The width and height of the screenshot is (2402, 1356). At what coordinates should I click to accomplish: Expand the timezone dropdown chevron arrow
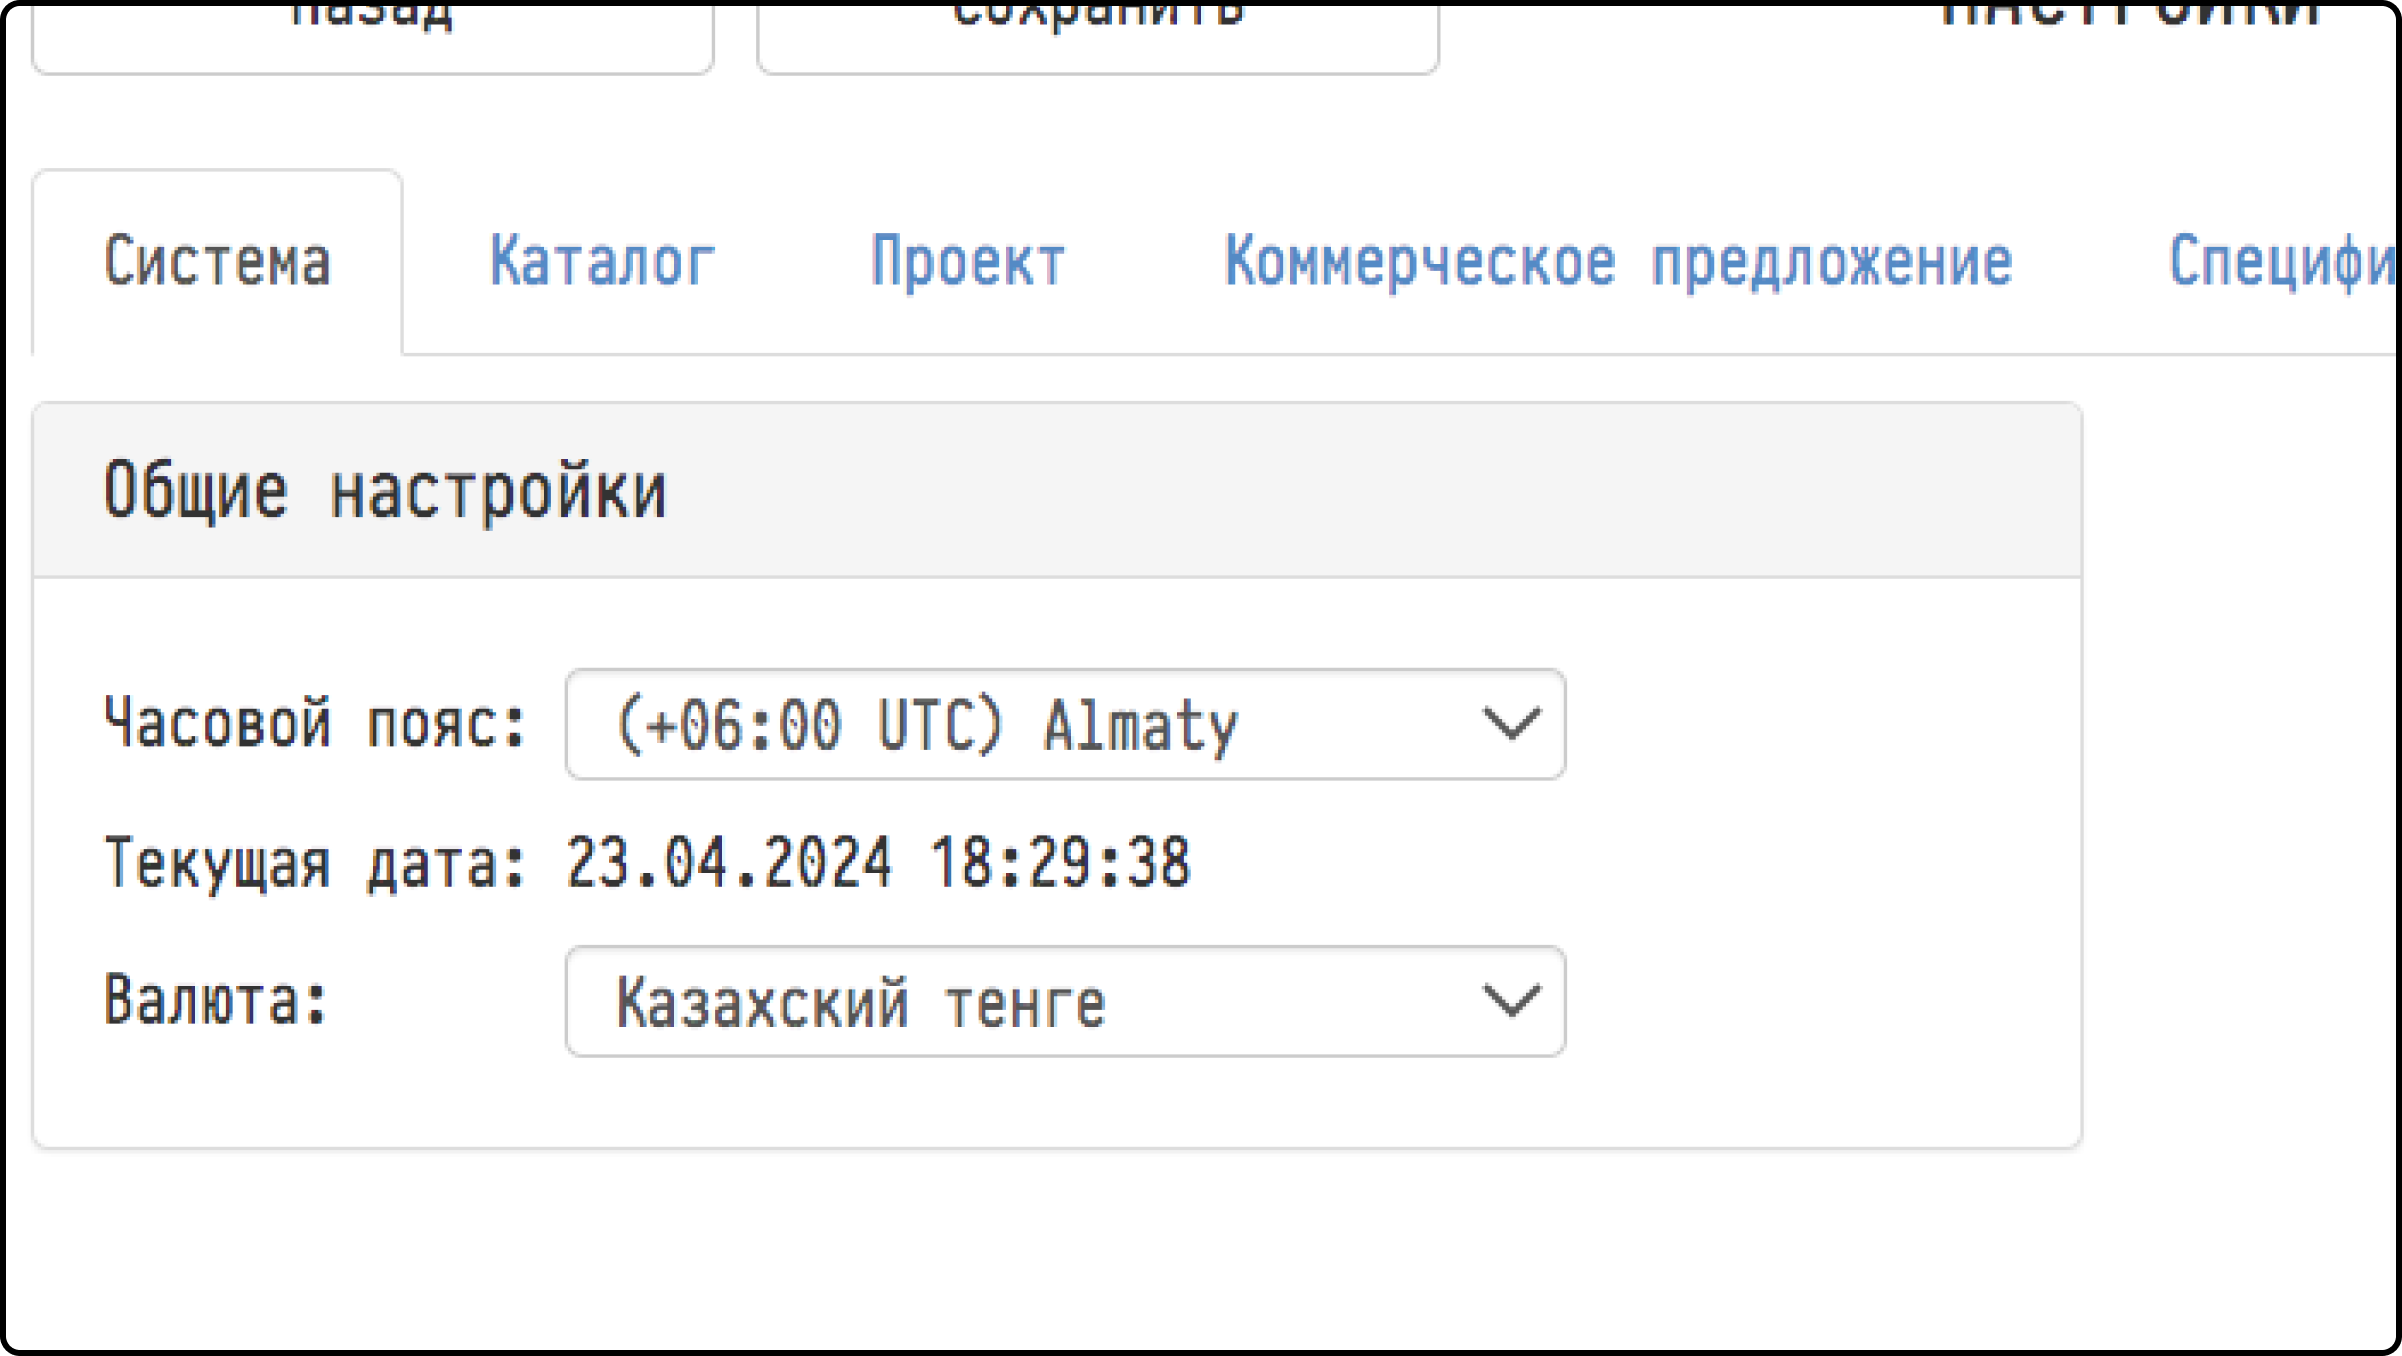[1510, 724]
